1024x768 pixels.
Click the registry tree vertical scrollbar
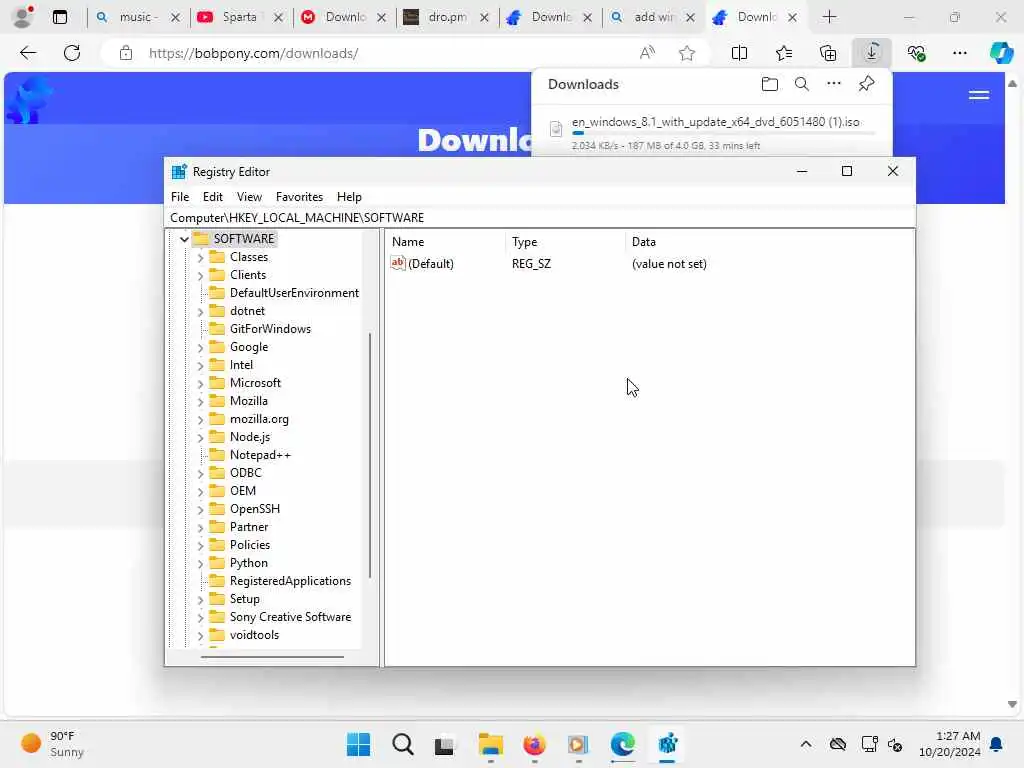pyautogui.click(x=370, y=455)
